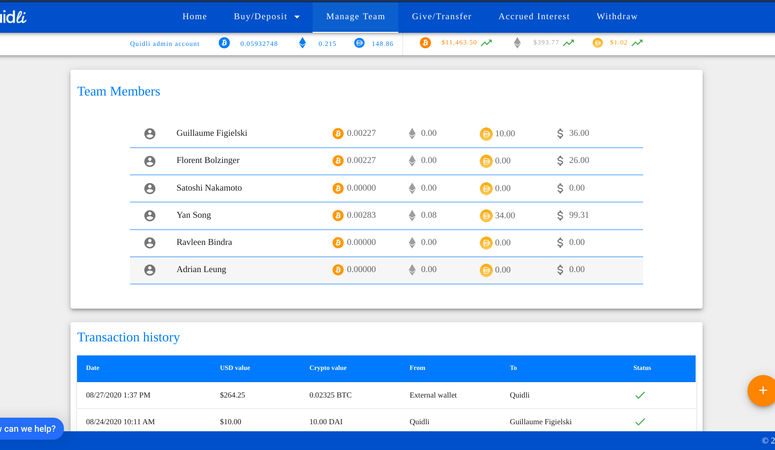The width and height of the screenshot is (775, 450).
Task: Click the 10.00 DAI crypto value
Action: click(x=326, y=422)
